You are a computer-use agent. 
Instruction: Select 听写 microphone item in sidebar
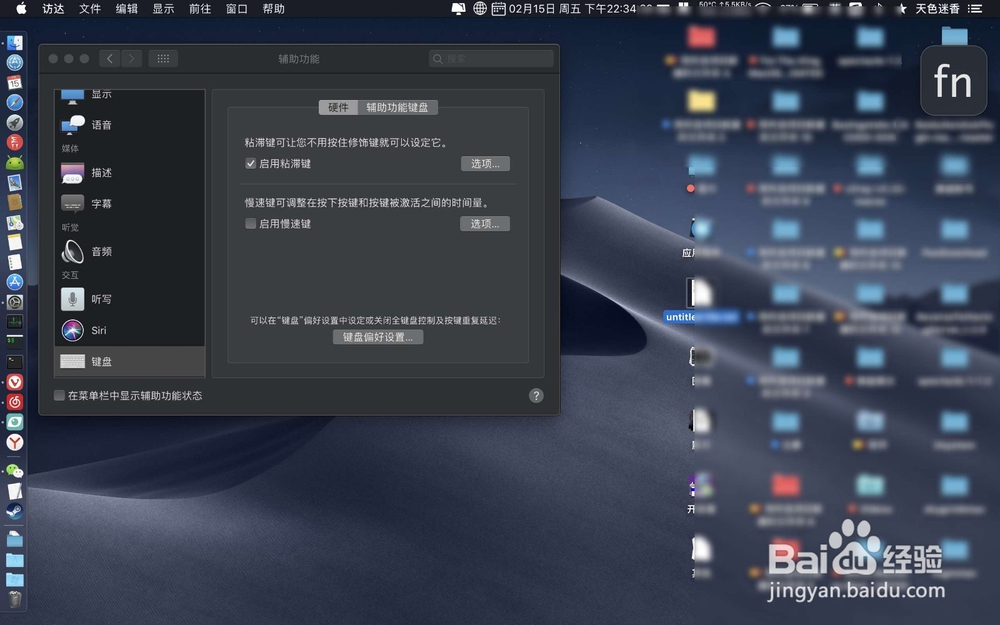(130, 299)
